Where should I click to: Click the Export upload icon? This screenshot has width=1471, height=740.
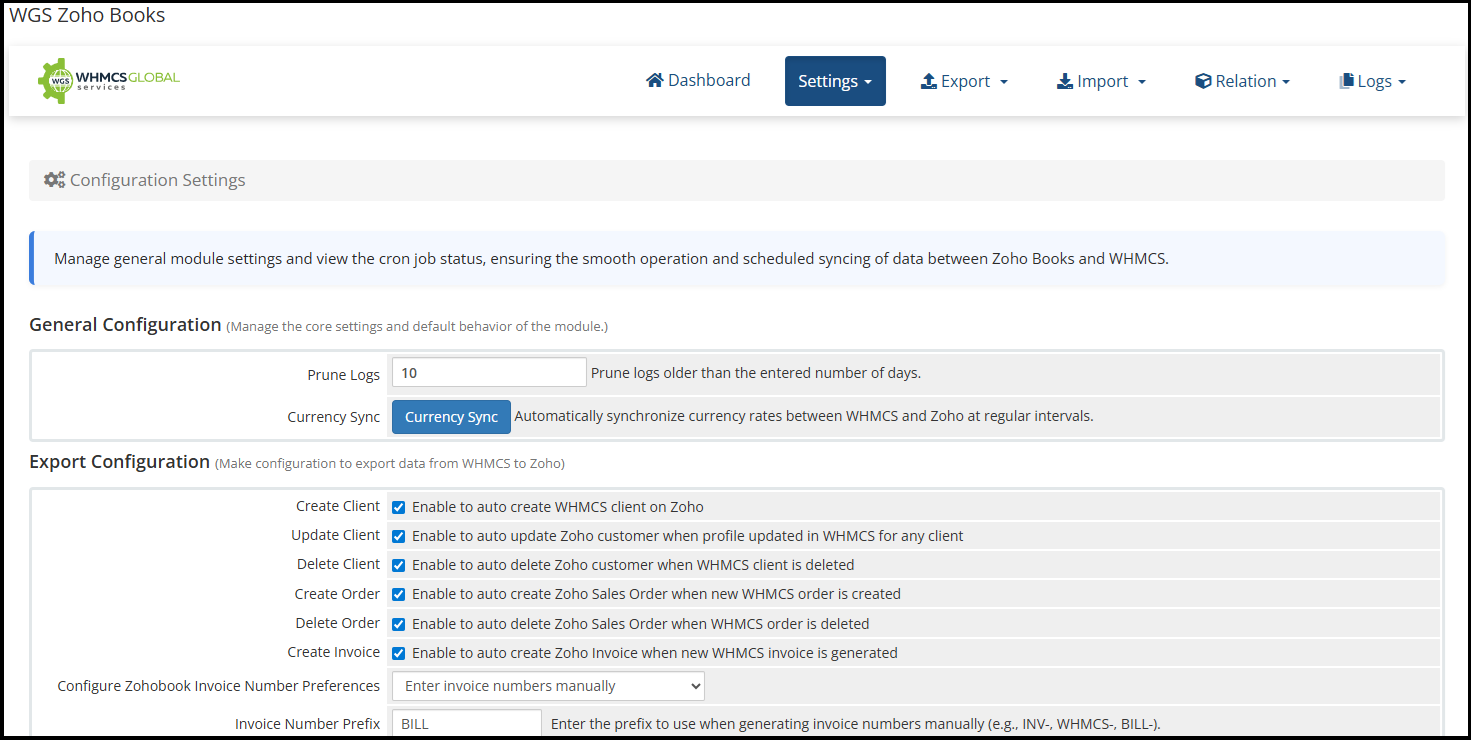point(928,82)
